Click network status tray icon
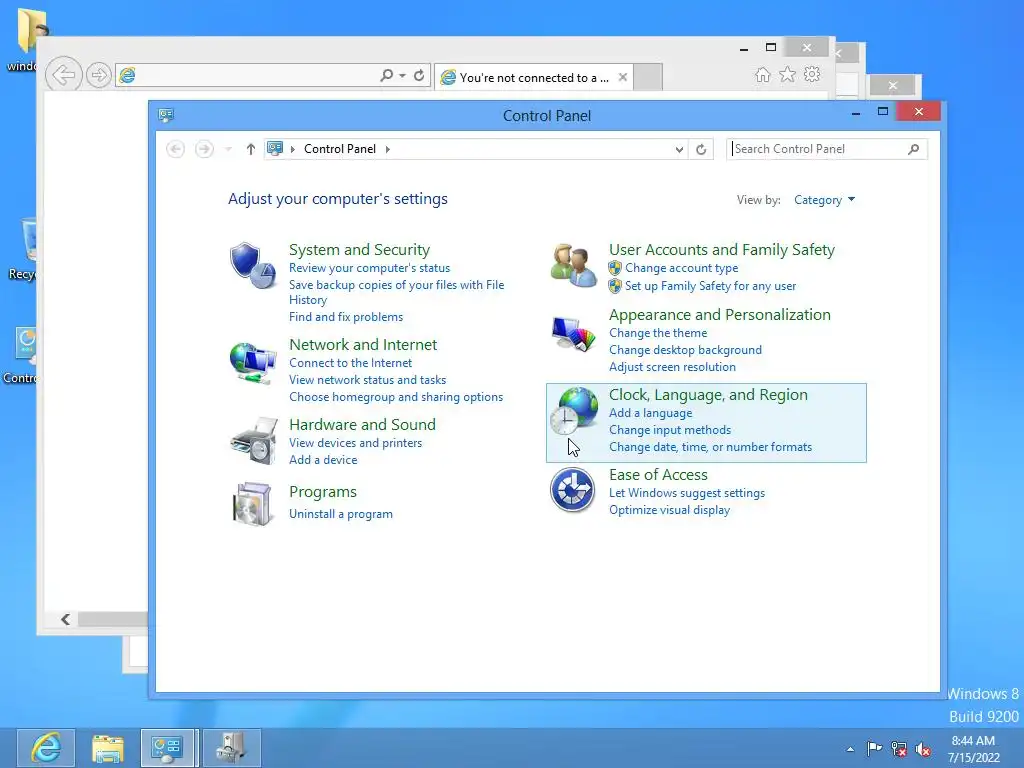This screenshot has height=768, width=1024. pyautogui.click(x=899, y=749)
